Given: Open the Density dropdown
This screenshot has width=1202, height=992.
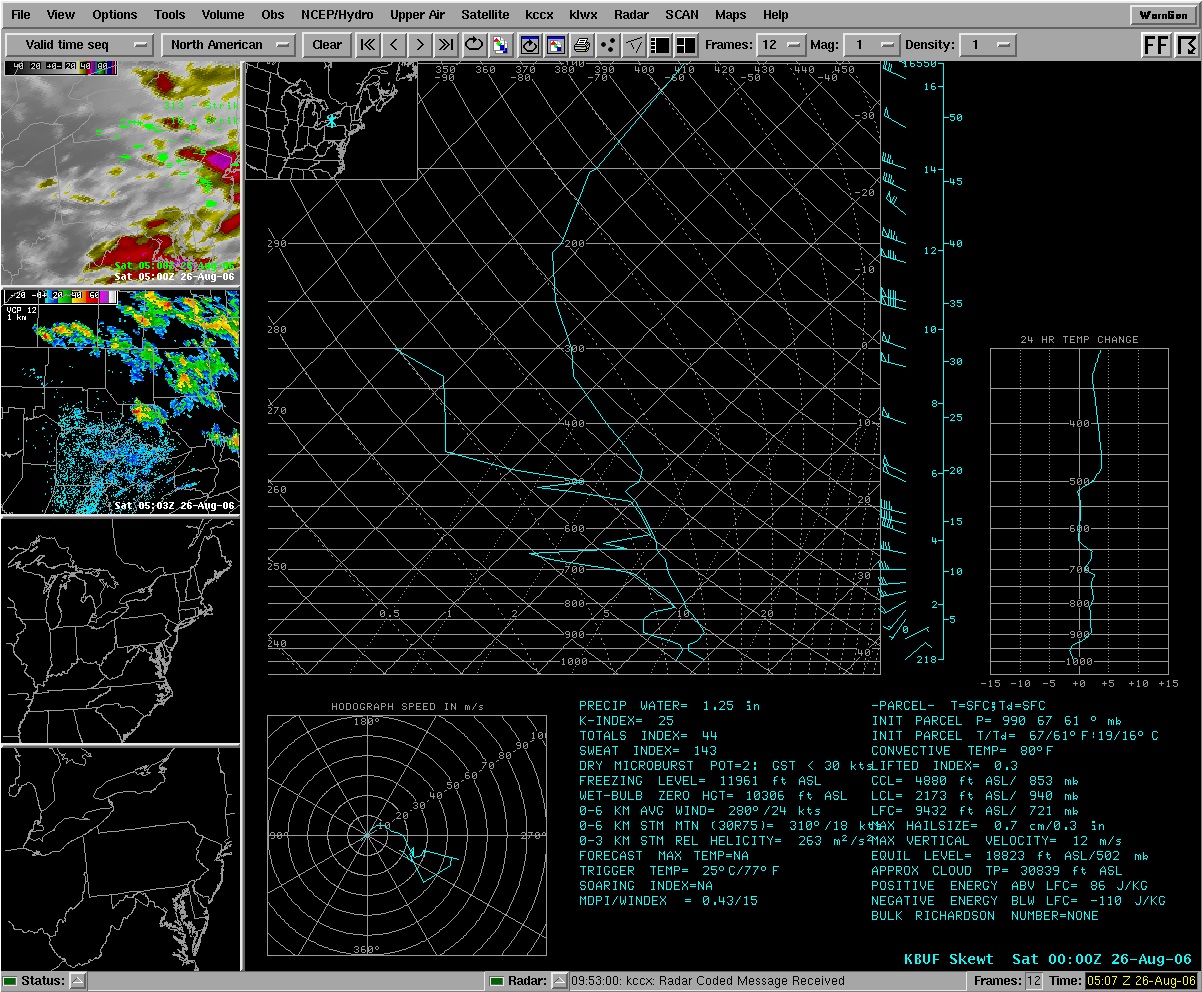Looking at the screenshot, I should tap(988, 45).
